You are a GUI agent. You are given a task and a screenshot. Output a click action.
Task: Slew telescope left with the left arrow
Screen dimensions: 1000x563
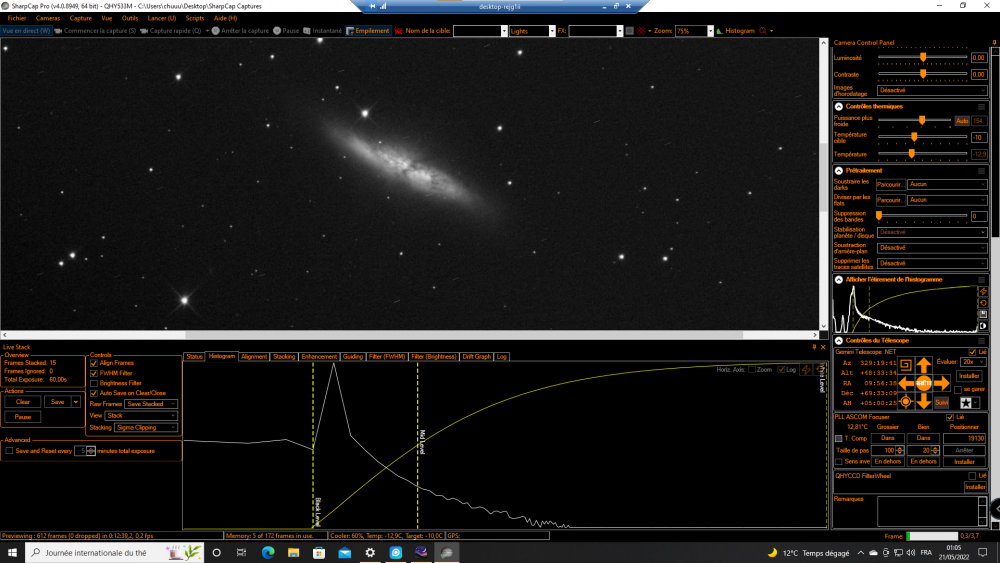tap(906, 383)
